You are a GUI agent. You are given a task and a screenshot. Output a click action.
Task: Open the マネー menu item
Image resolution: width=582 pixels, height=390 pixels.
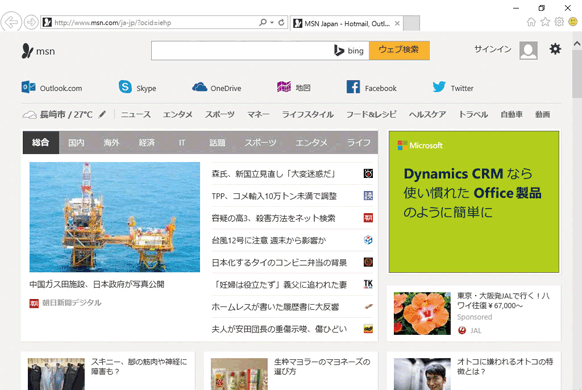tap(258, 115)
